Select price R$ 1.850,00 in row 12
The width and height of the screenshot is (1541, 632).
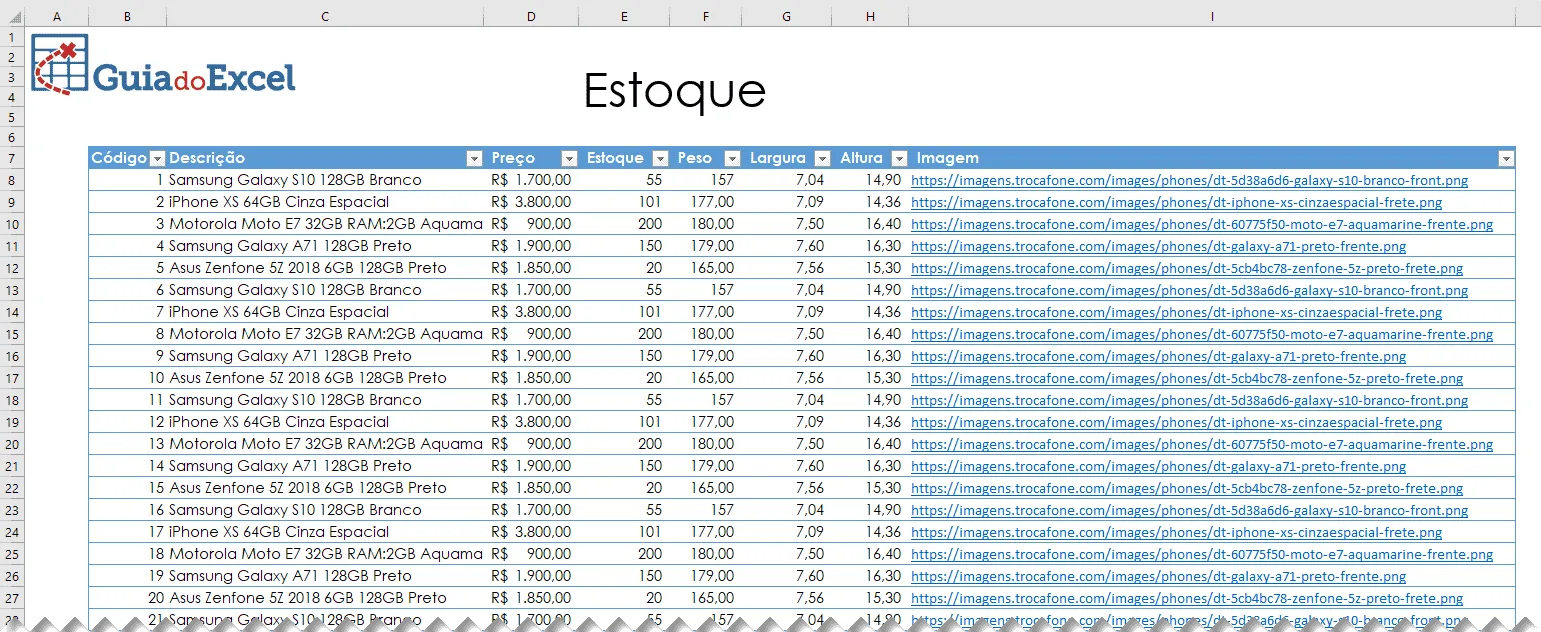tap(531, 268)
